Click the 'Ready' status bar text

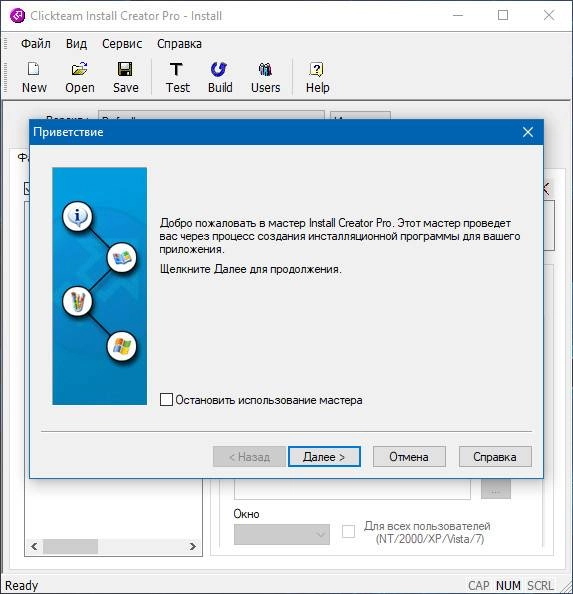pyautogui.click(x=22, y=585)
